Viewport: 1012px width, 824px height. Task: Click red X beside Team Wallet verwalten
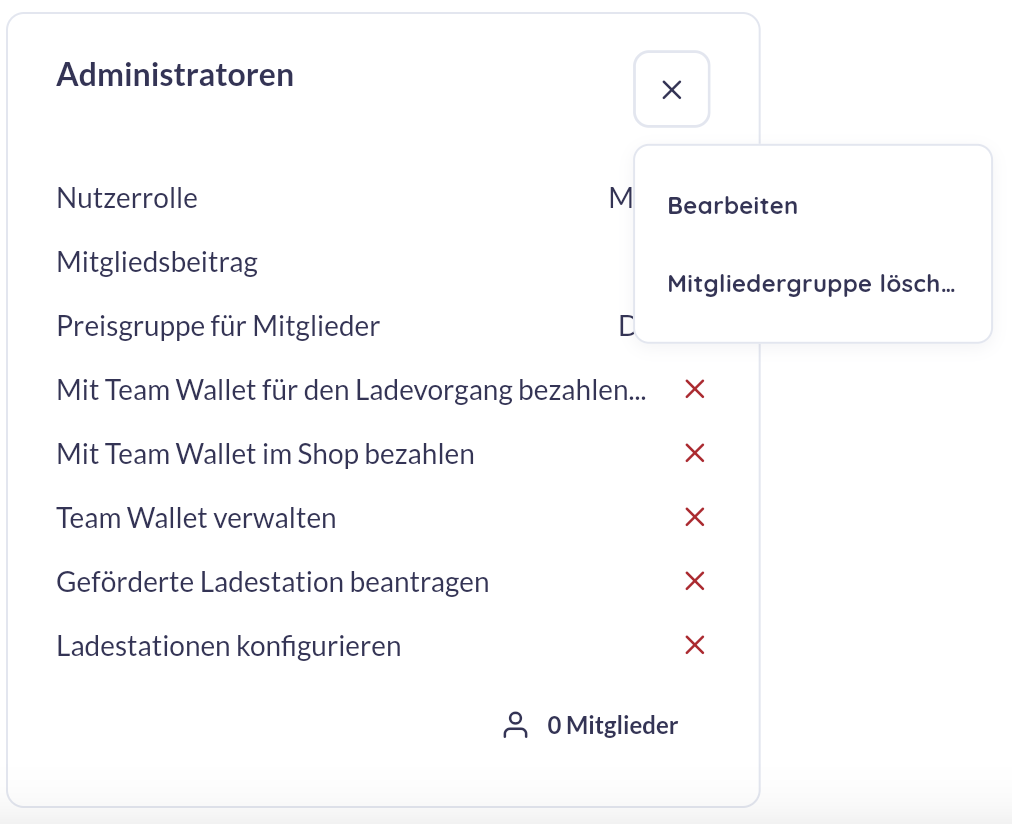[x=694, y=517]
